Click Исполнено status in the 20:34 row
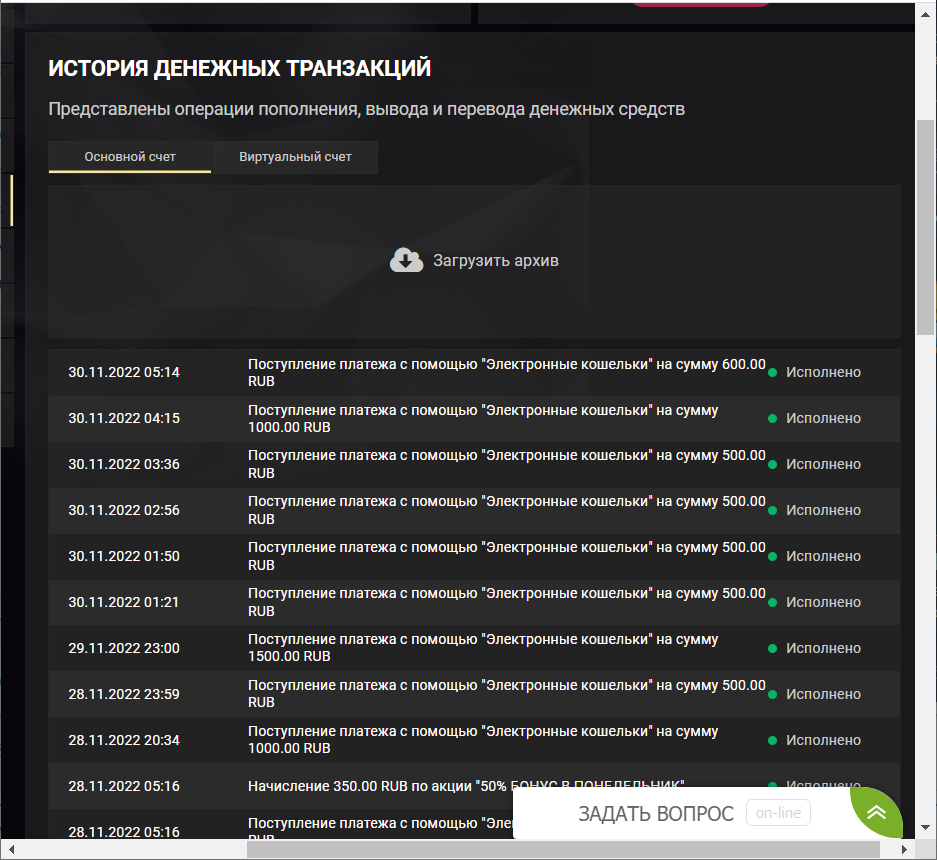Image resolution: width=937 pixels, height=860 pixels. 823,740
